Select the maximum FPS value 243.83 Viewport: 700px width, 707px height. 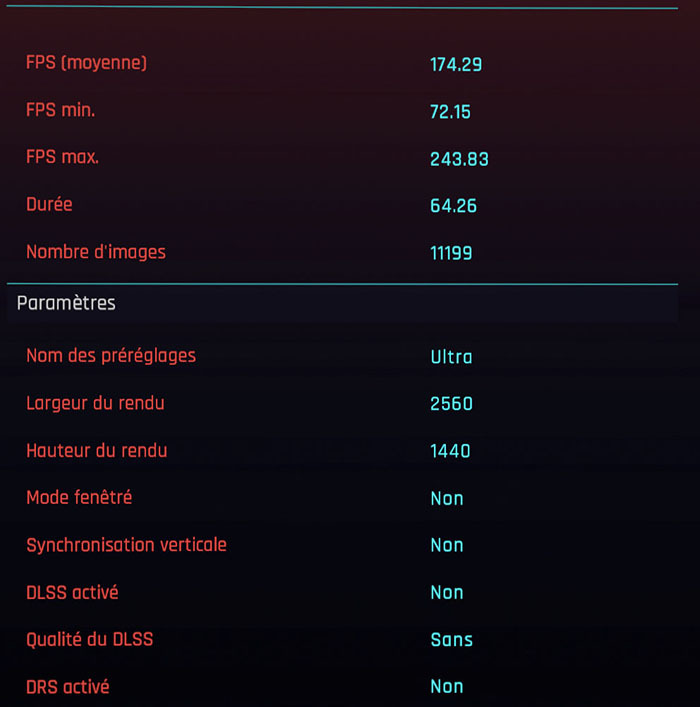[459, 159]
